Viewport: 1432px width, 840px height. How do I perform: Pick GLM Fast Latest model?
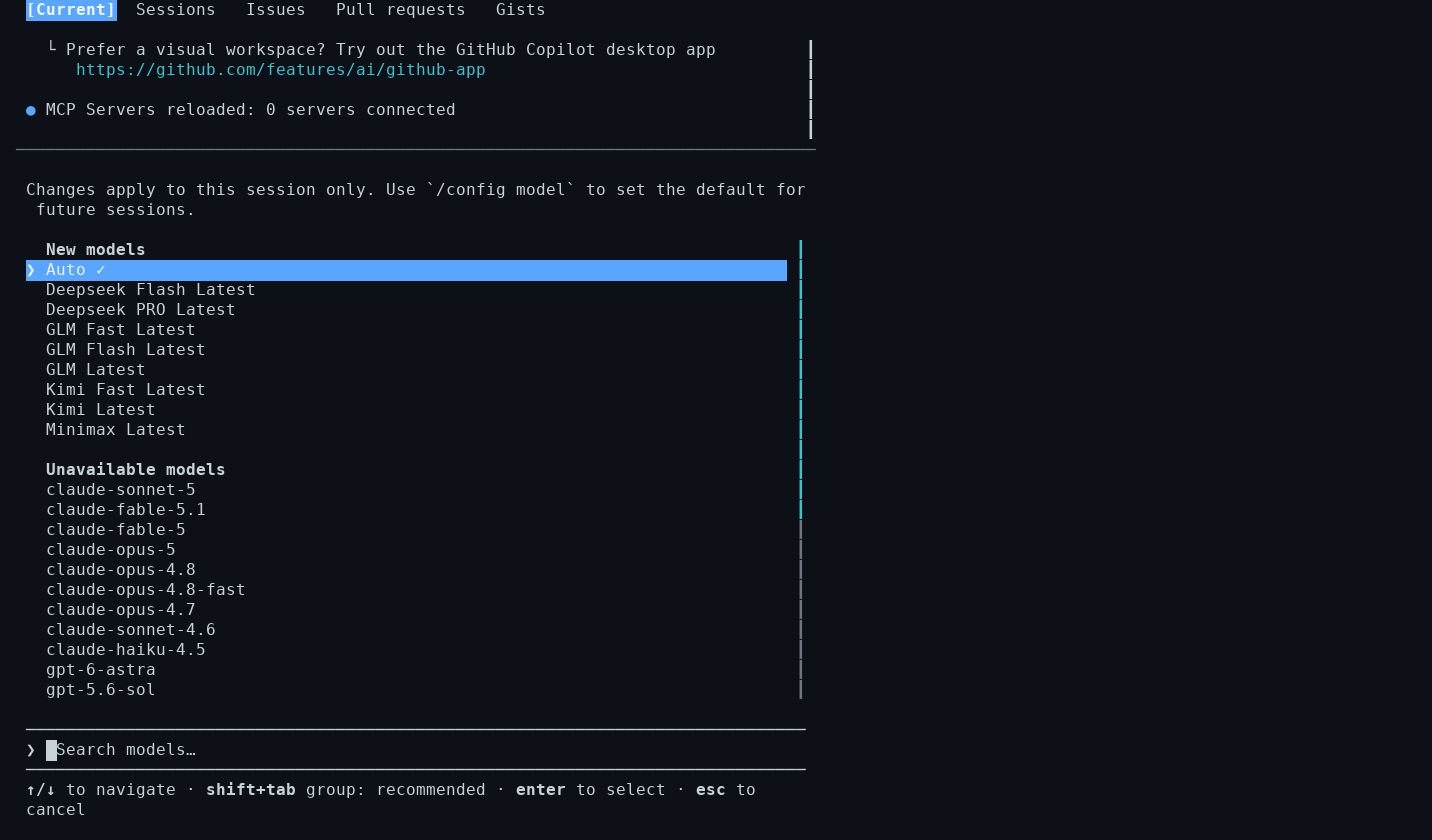click(x=121, y=330)
